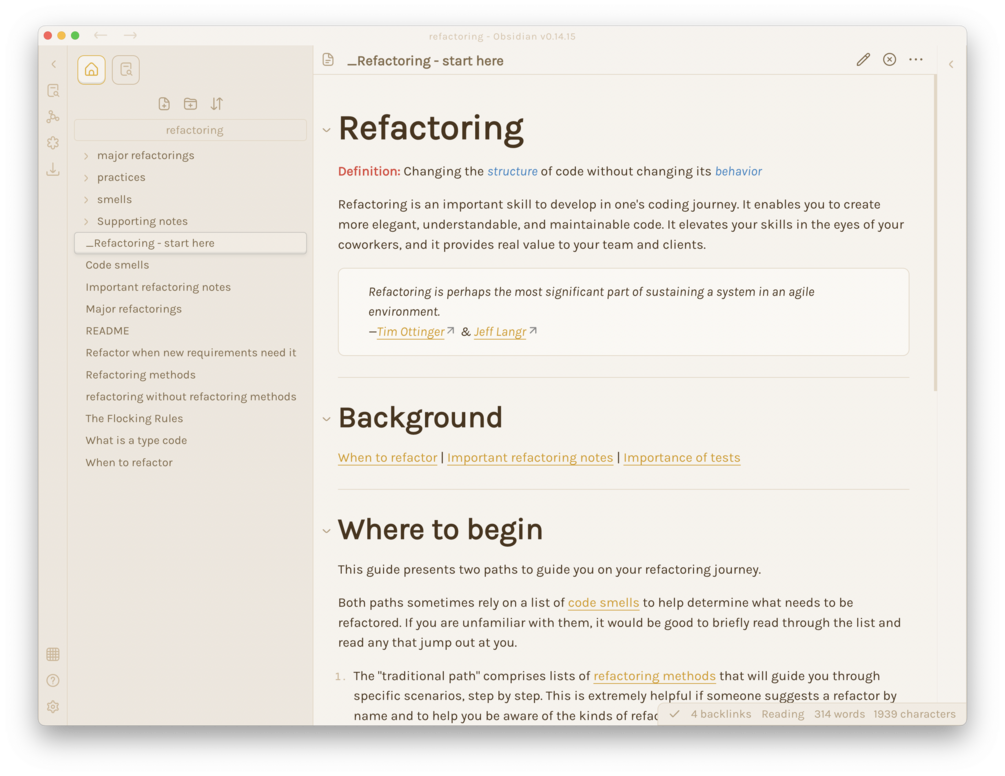This screenshot has width=1005, height=776.
Task: Click 4 backlinks in status bar
Action: tap(720, 714)
